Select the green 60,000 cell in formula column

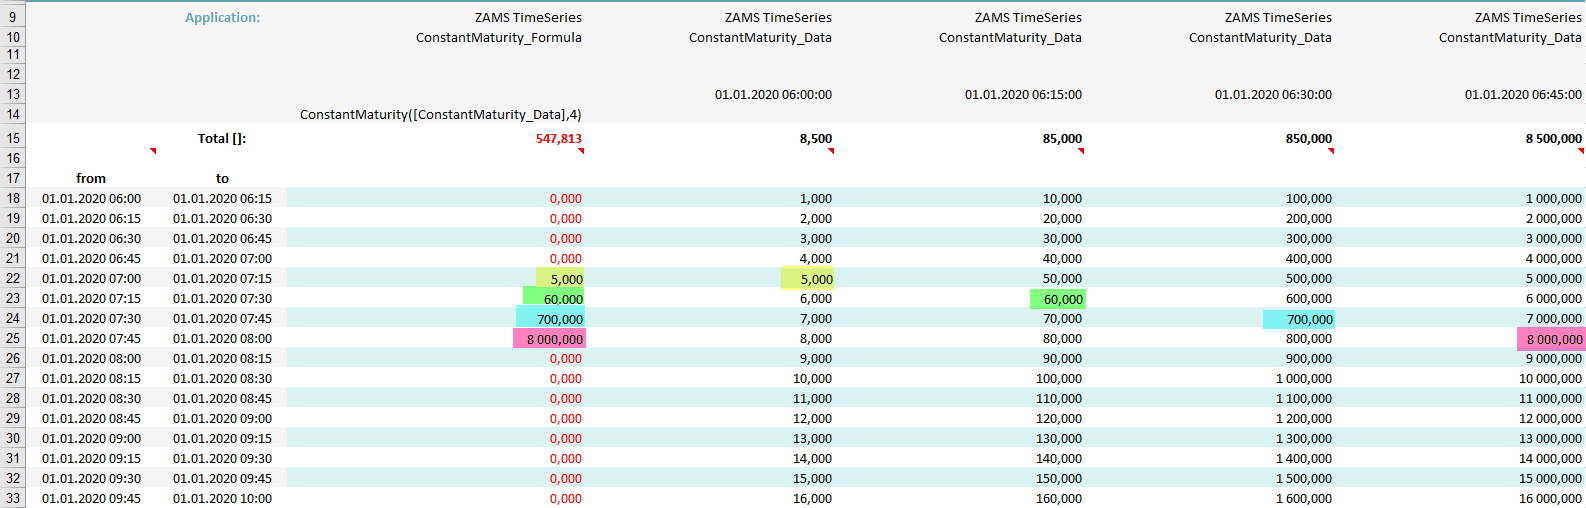(554, 299)
